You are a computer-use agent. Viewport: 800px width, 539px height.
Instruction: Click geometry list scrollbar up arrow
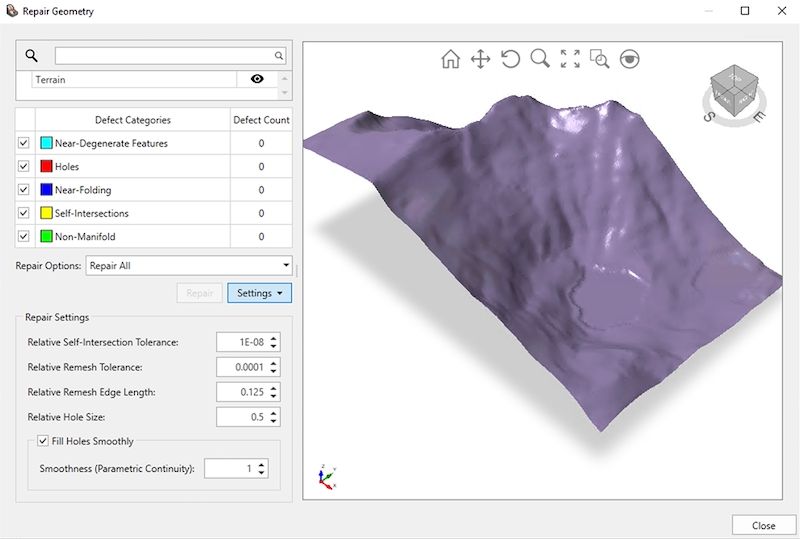(x=285, y=78)
